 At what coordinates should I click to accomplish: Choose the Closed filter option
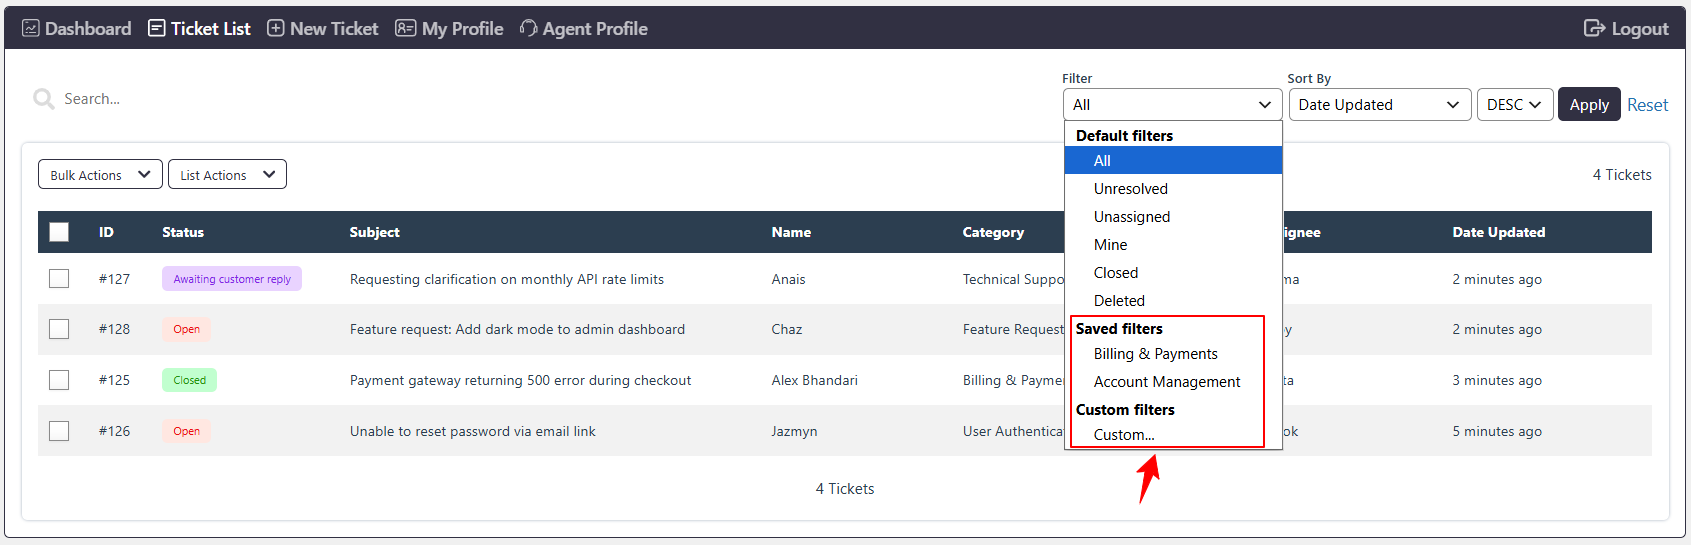click(1173, 272)
